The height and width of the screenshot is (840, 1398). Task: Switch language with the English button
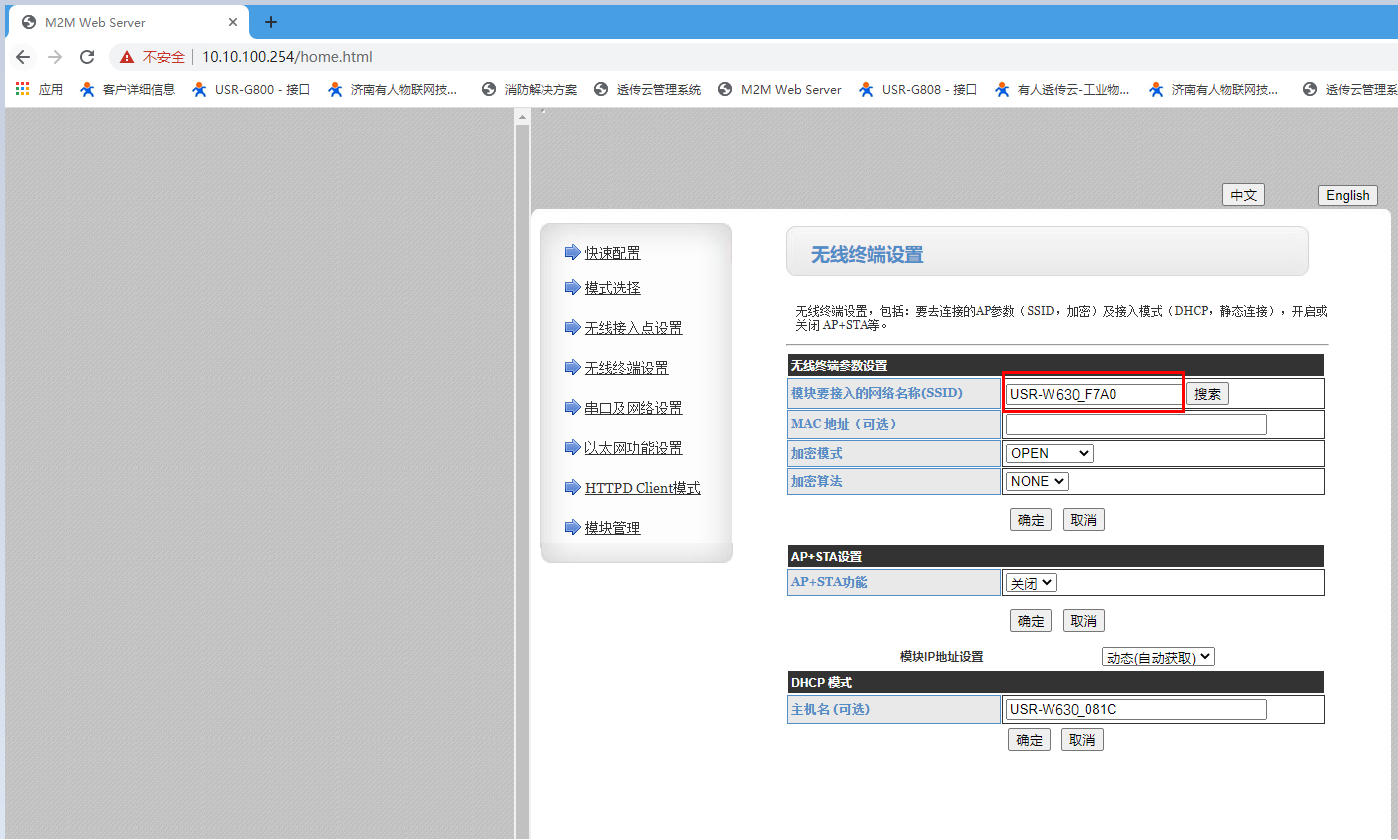(1347, 195)
